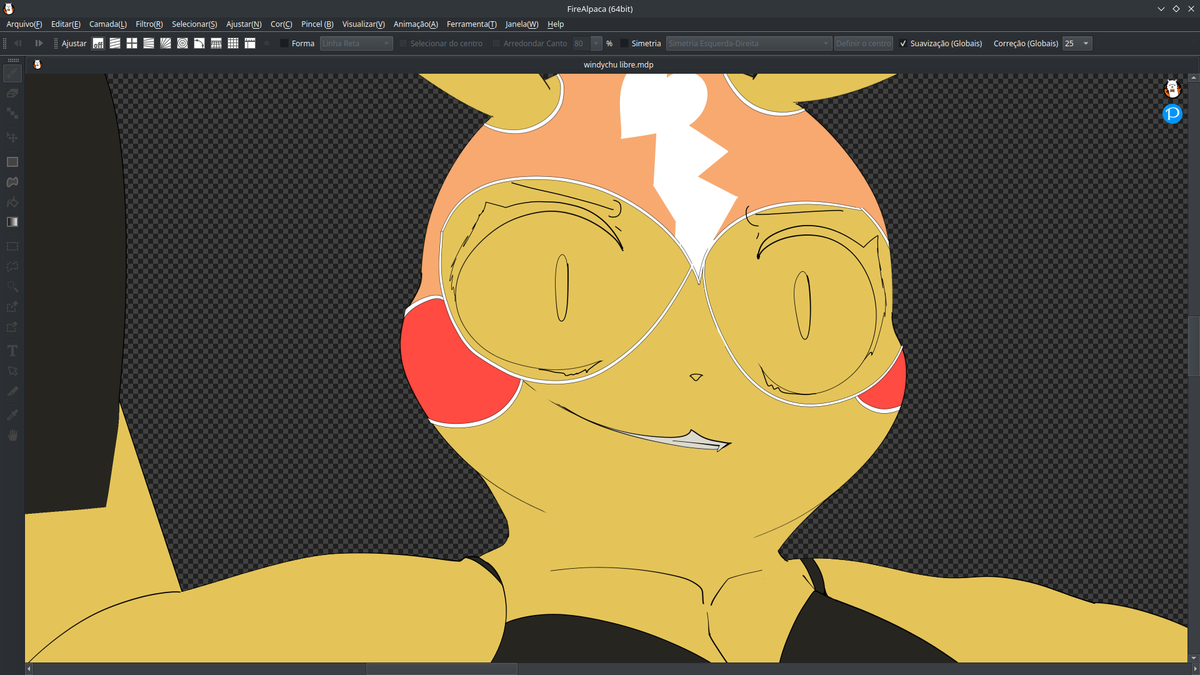
Task: Click the horizontal canvas scrollbar thumb
Action: tap(441, 669)
